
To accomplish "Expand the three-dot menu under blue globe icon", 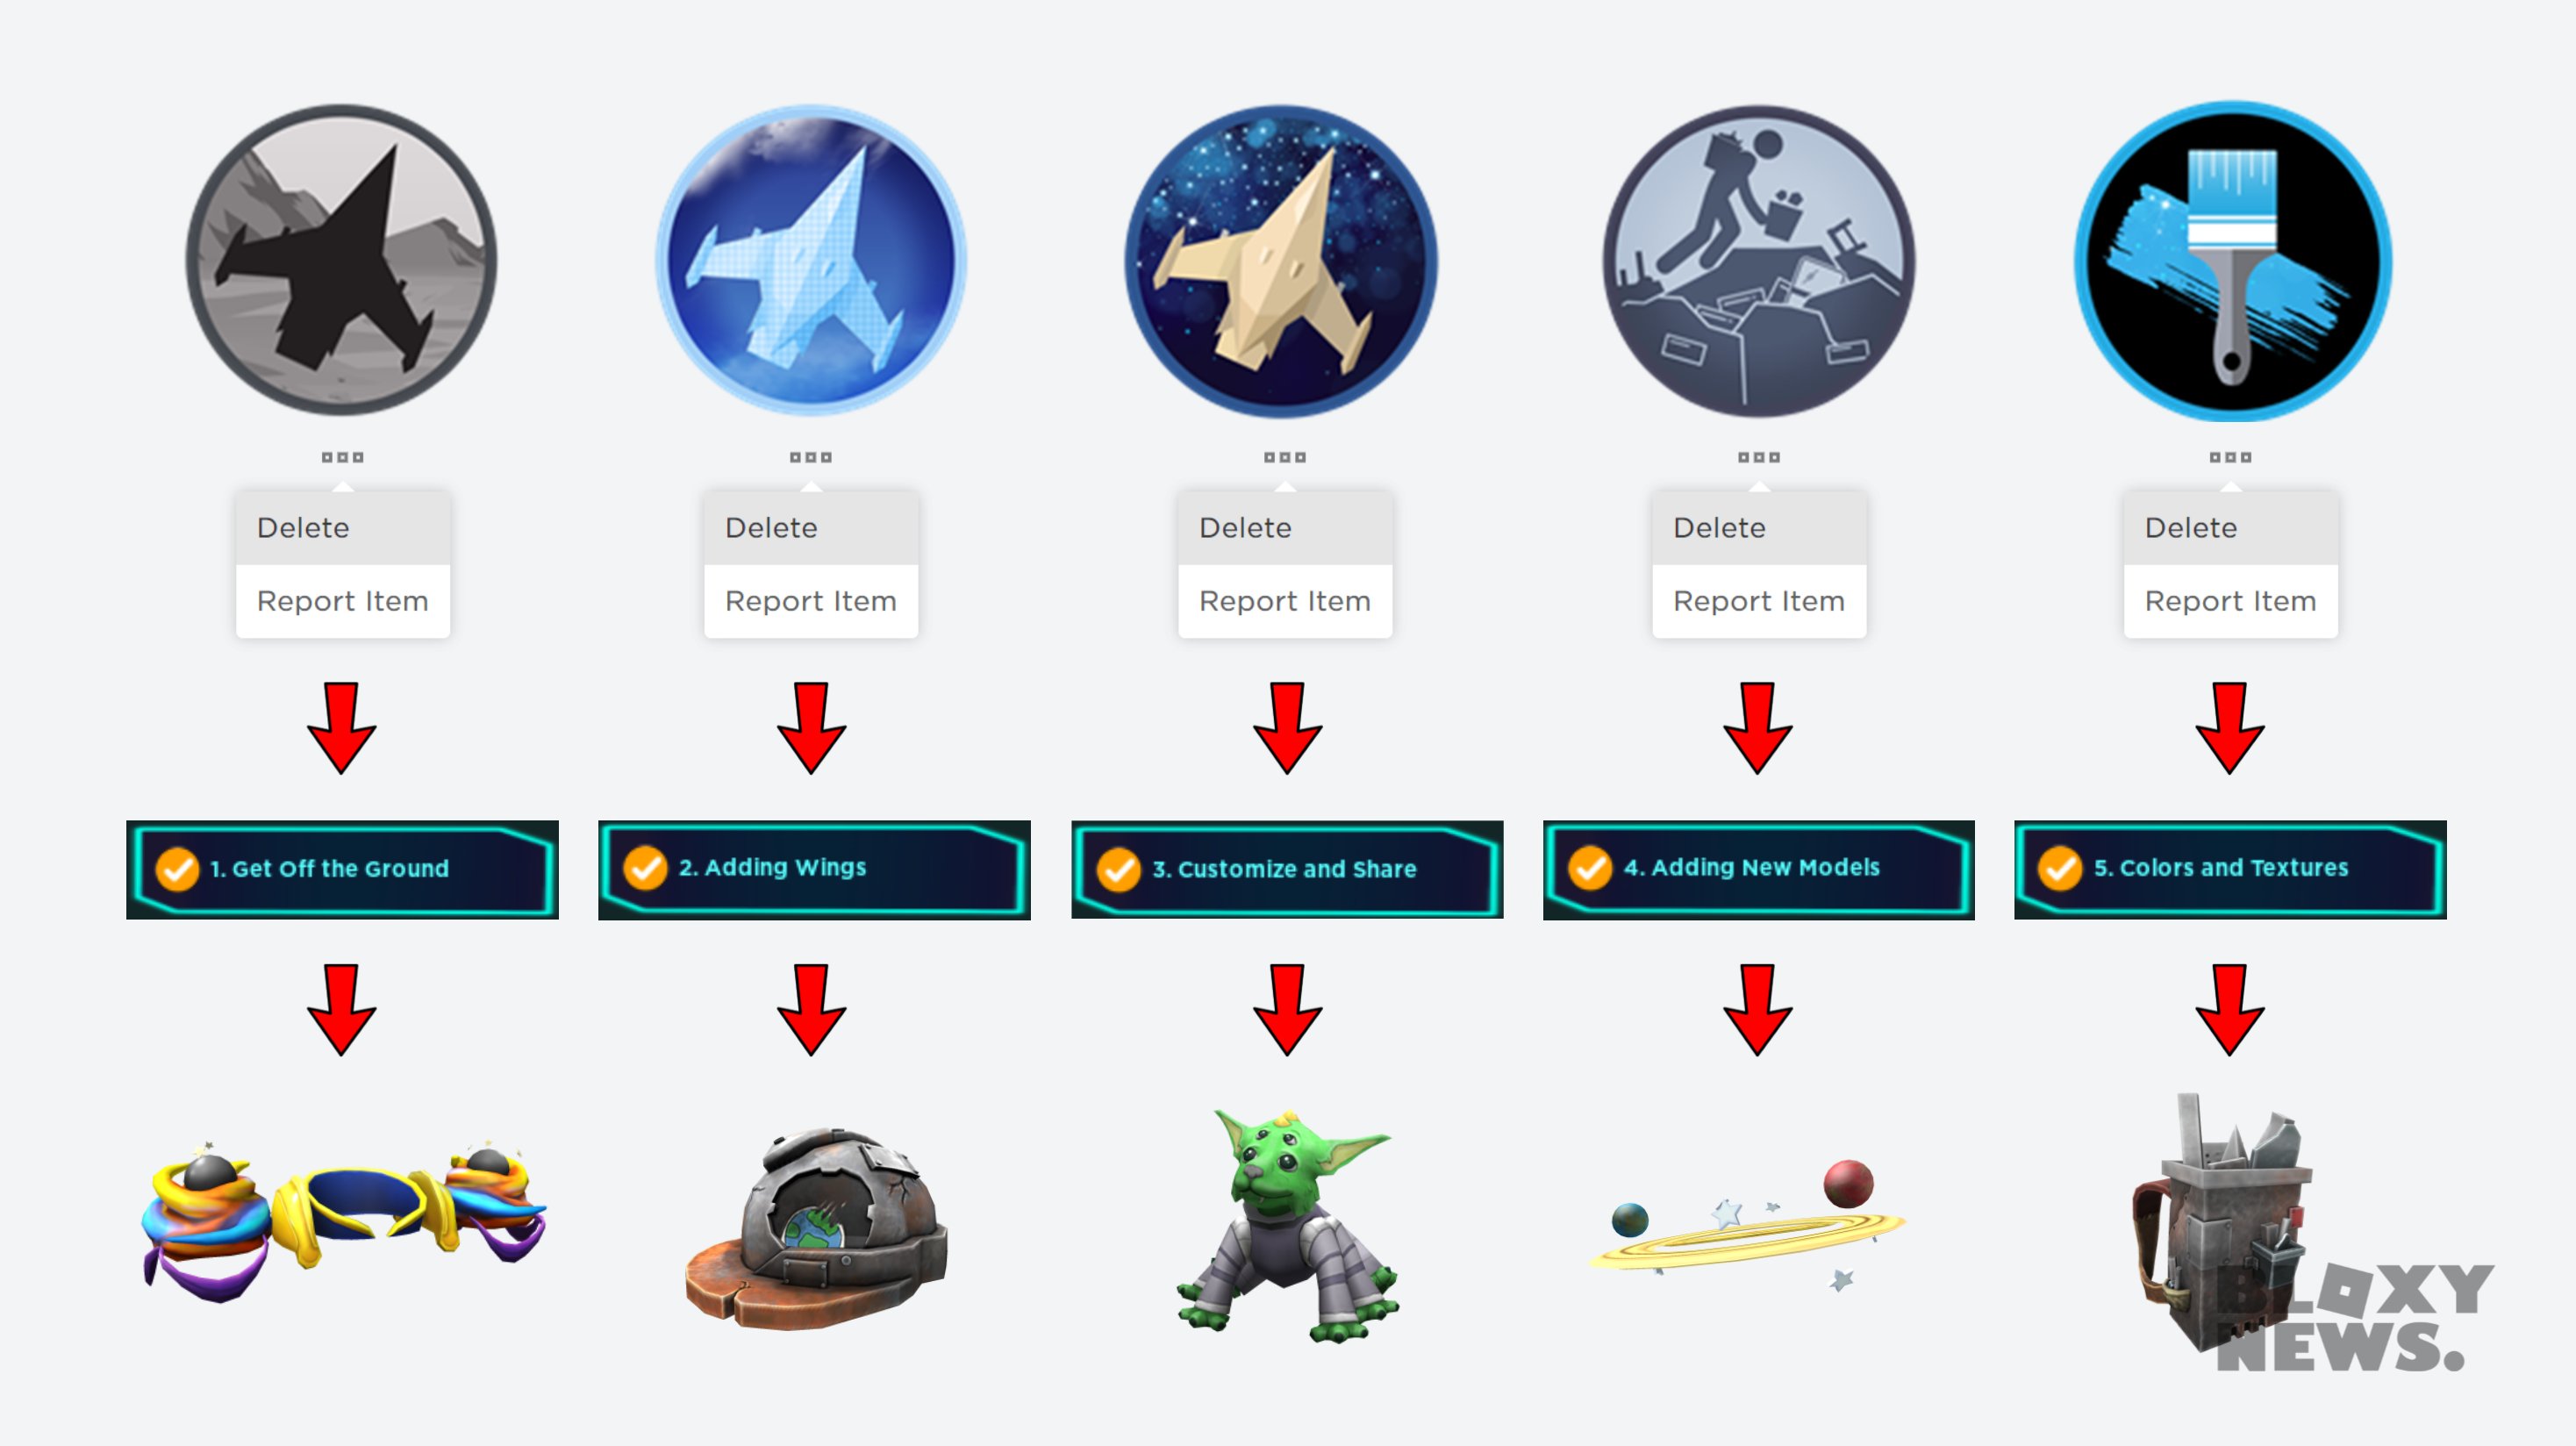I will pyautogui.click(x=811, y=458).
